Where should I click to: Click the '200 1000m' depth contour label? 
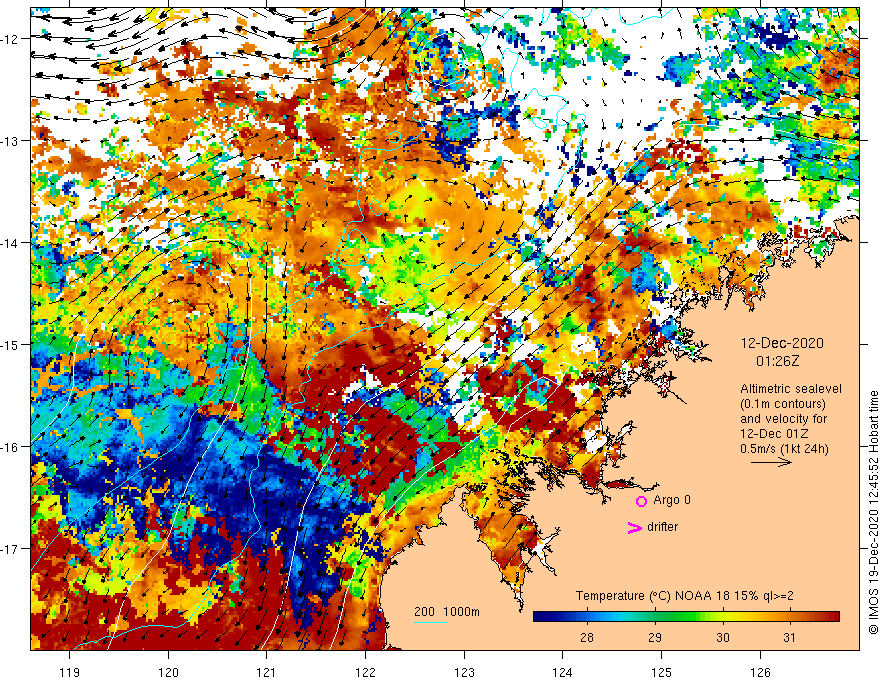pos(447,612)
